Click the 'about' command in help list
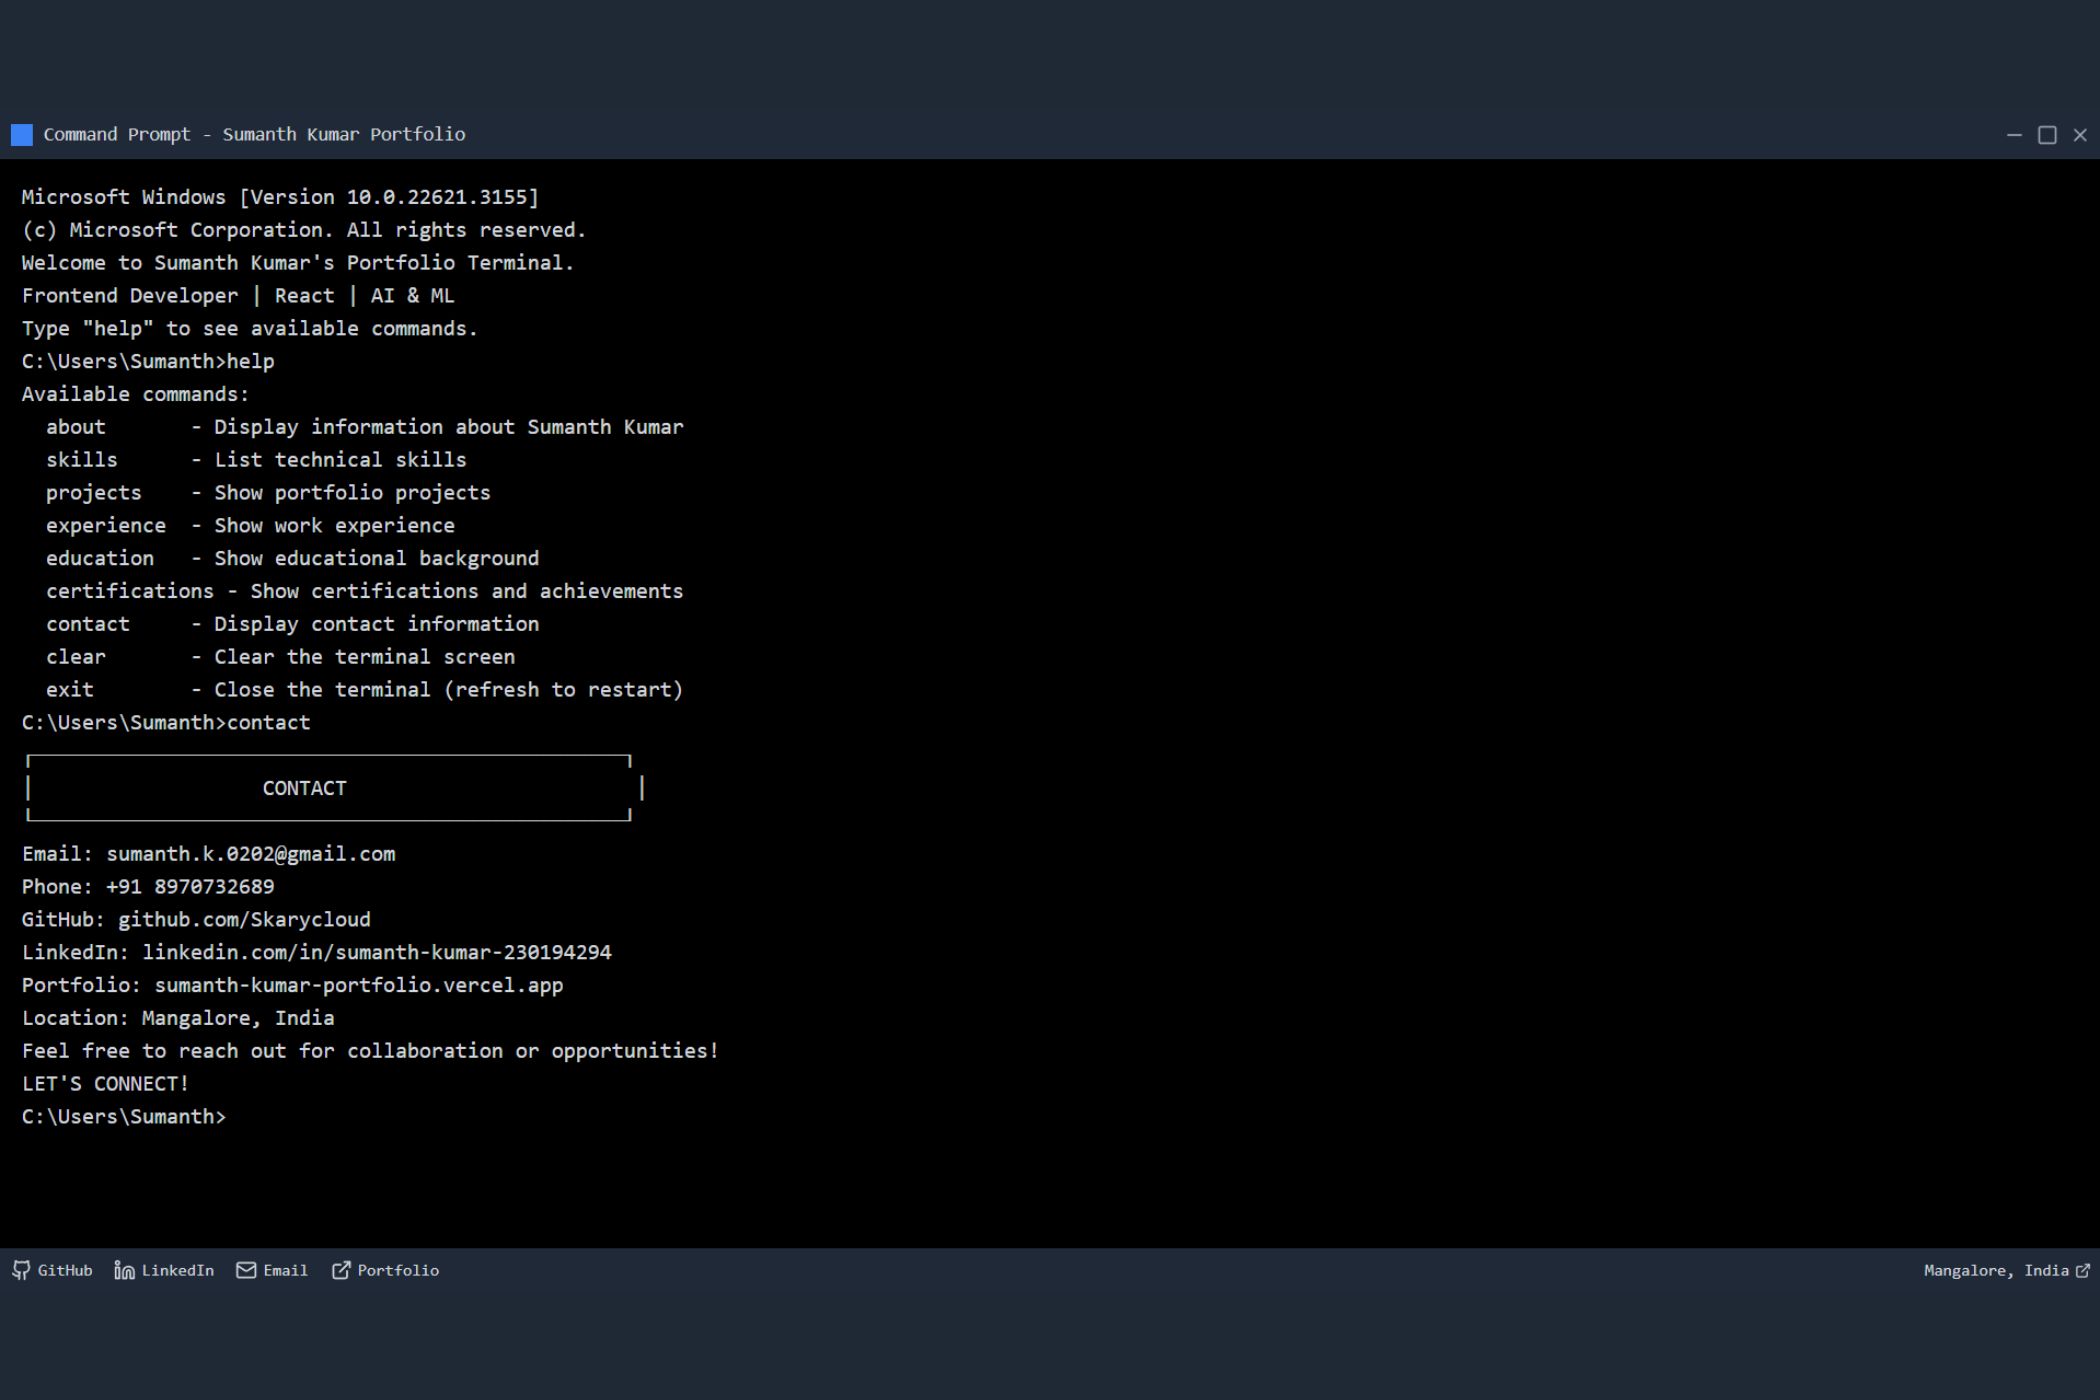2100x1400 pixels. [75, 427]
